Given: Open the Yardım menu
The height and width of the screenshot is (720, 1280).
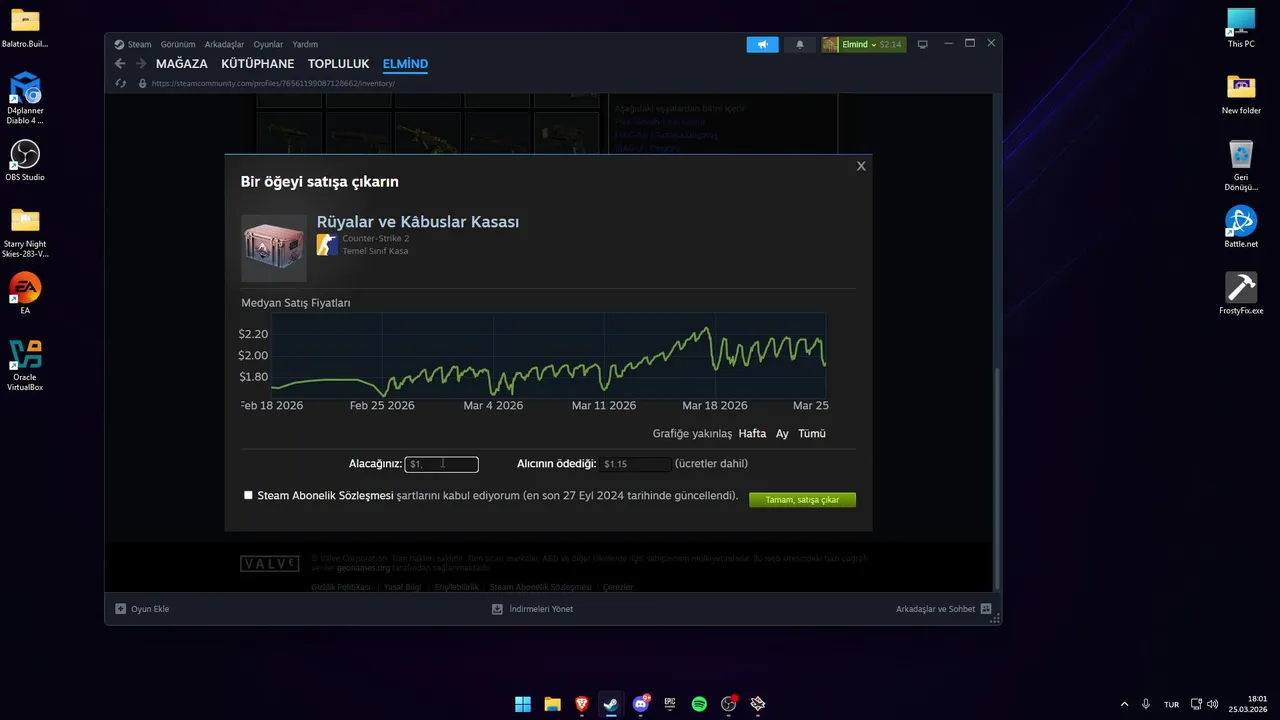Looking at the screenshot, I should 305,44.
